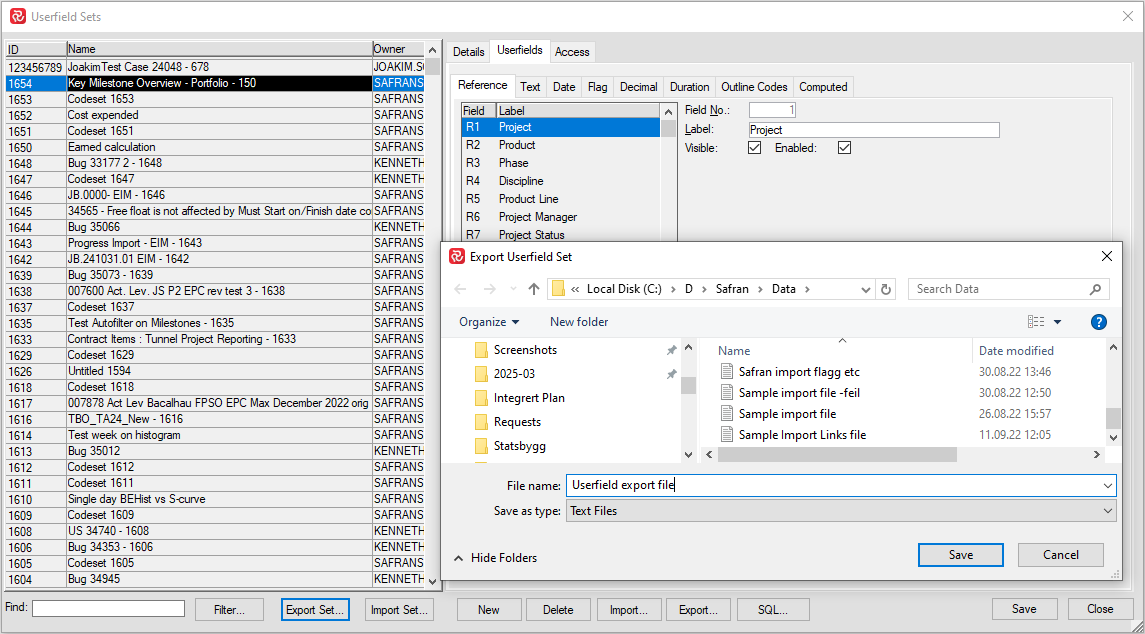Expand the File name dropdown
This screenshot has height=634, width=1145.
tap(1108, 486)
